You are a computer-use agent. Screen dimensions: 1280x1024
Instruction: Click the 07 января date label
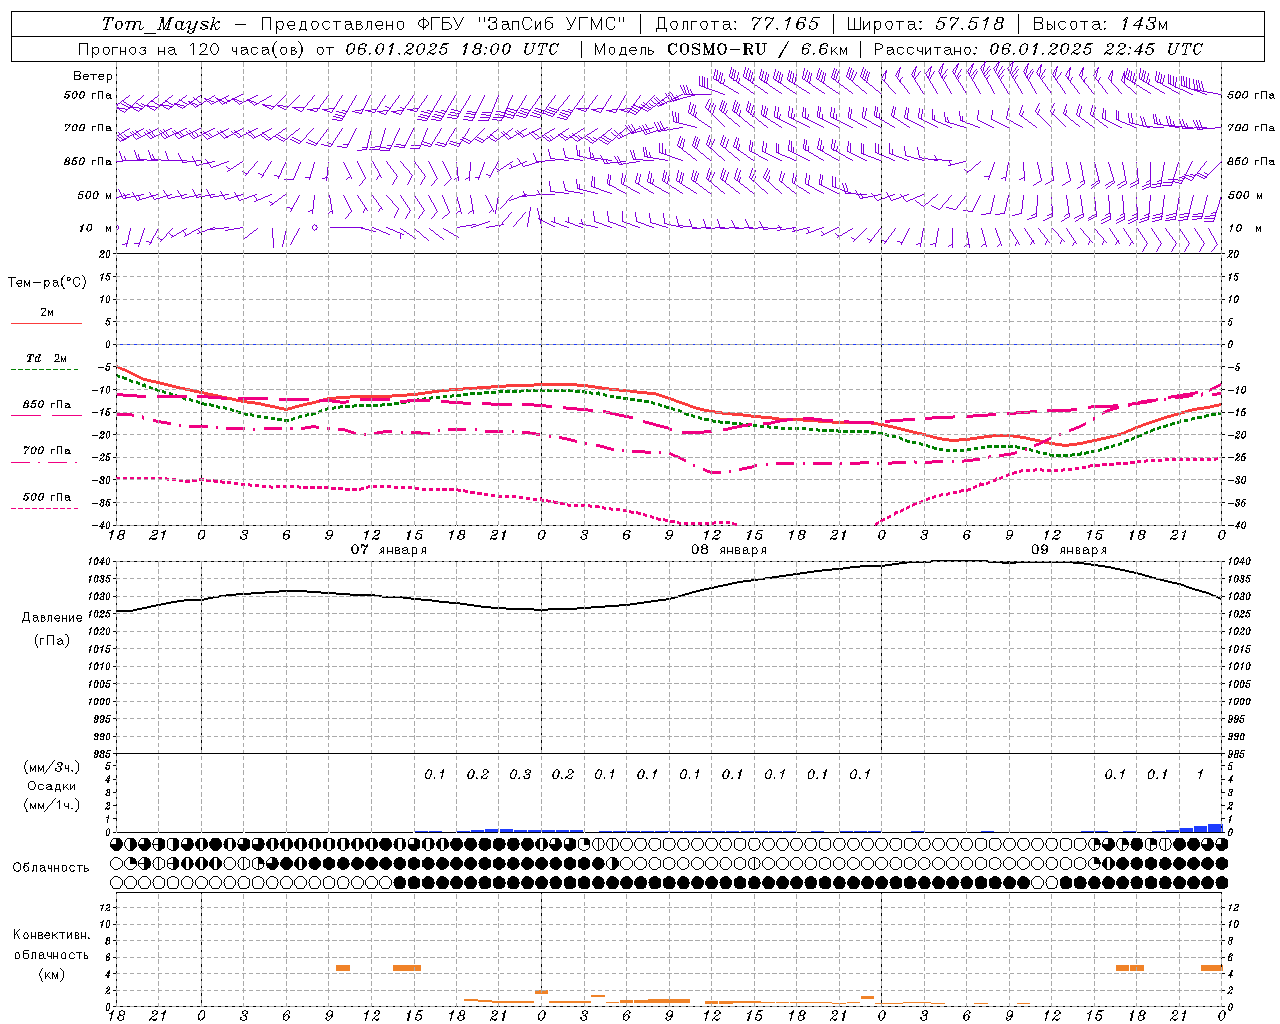coord(389,549)
